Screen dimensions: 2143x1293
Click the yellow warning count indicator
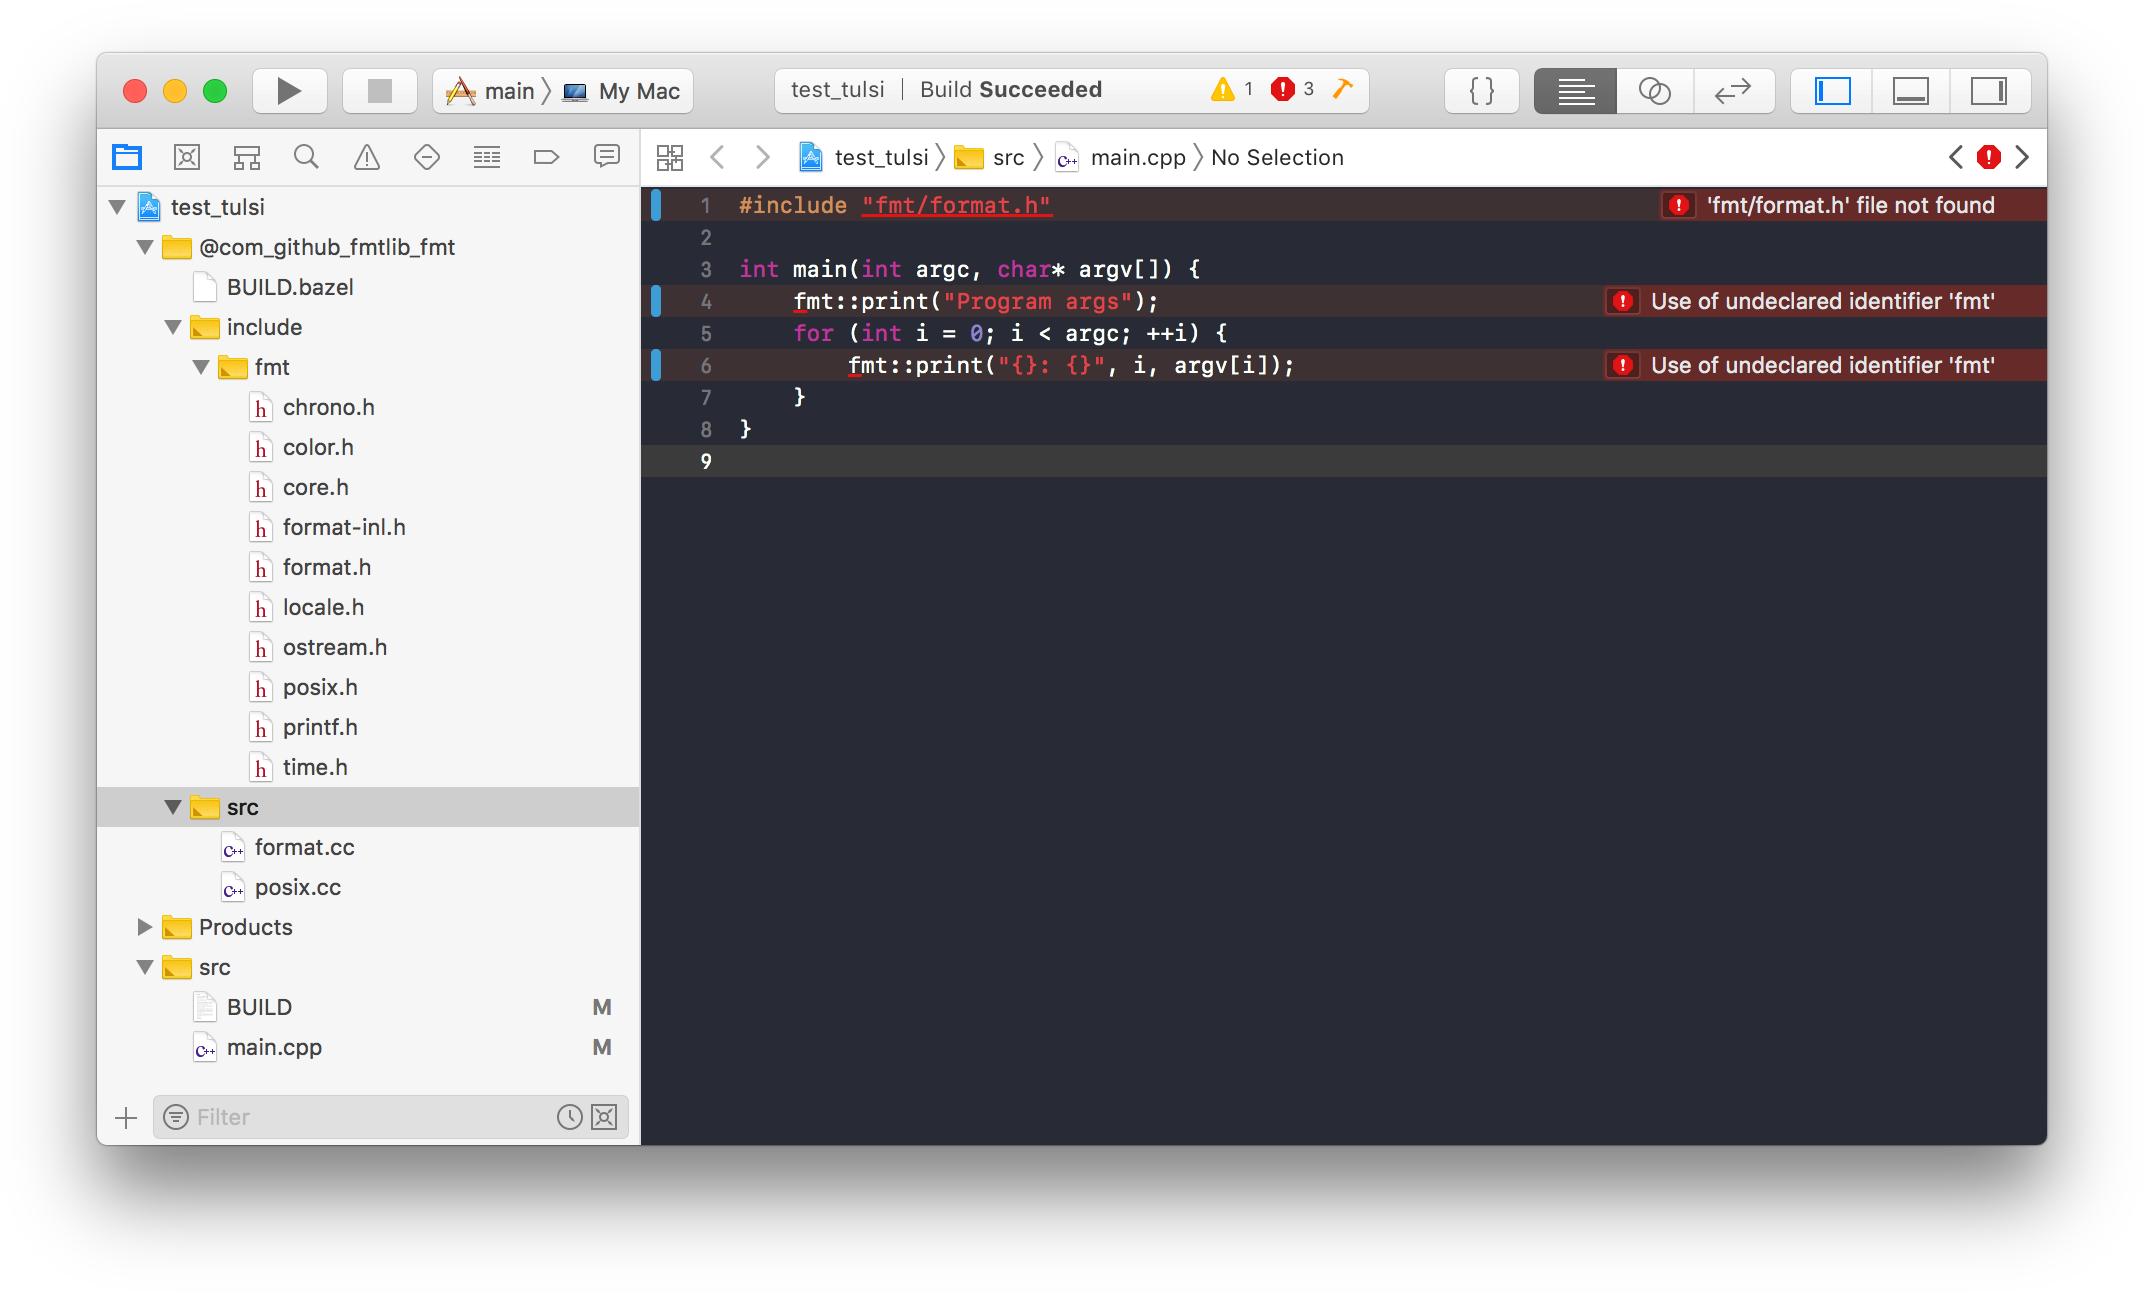1231,89
